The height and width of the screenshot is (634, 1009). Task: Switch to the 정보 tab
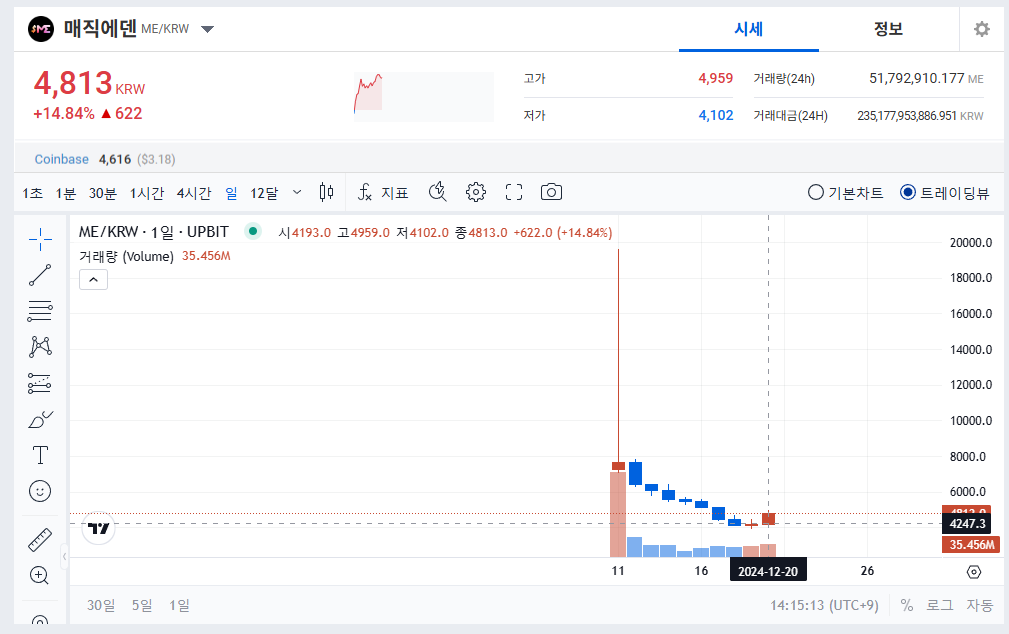pyautogui.click(x=888, y=29)
